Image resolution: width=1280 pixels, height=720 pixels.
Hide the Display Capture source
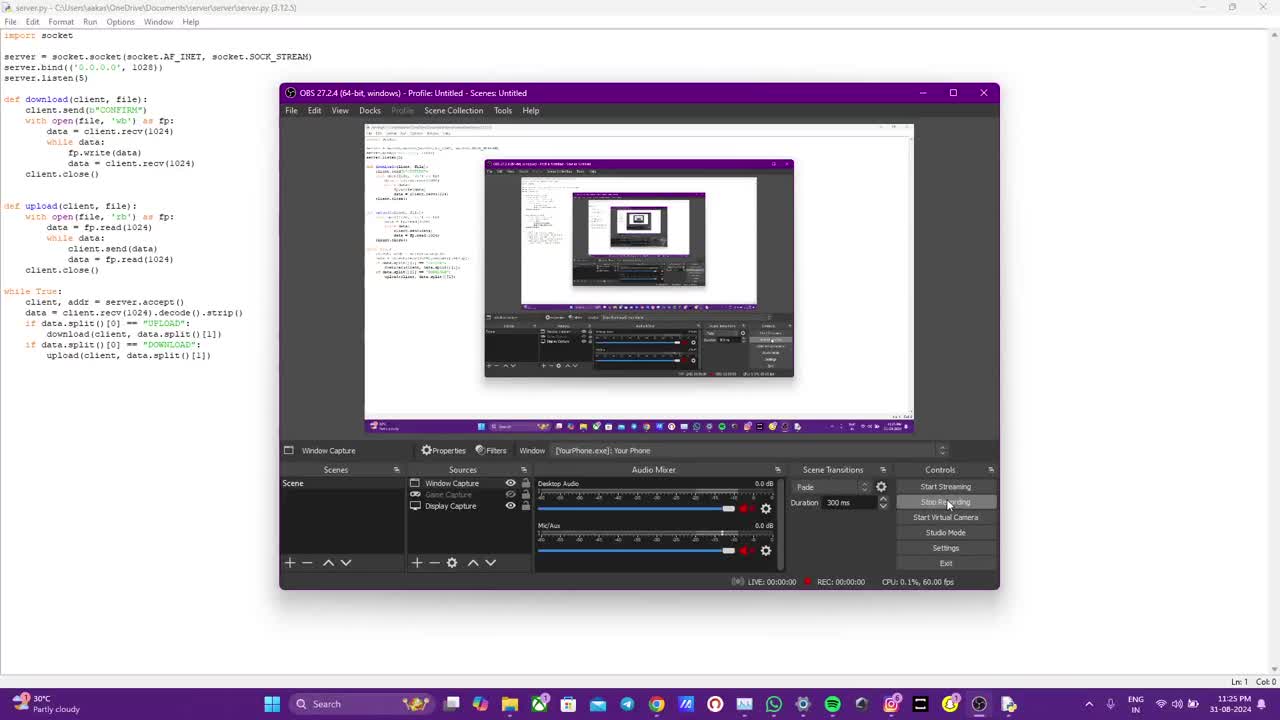click(510, 506)
